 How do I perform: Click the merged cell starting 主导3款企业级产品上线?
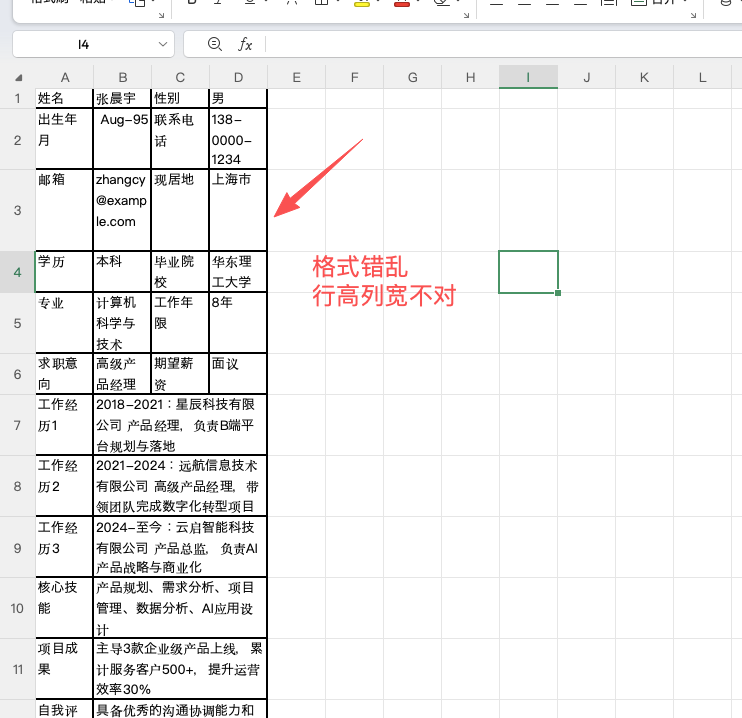(180, 669)
